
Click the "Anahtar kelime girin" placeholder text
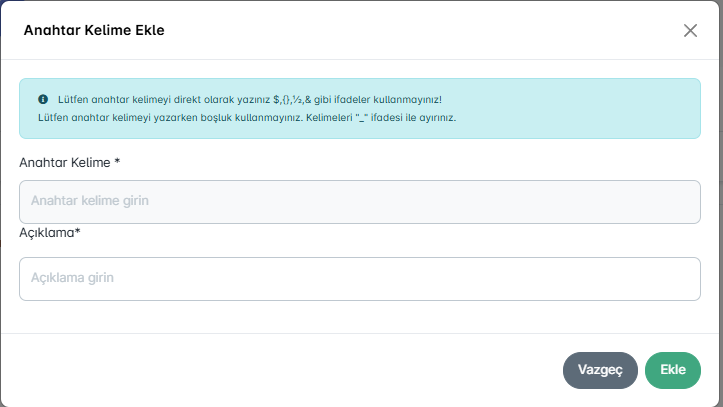(x=90, y=202)
